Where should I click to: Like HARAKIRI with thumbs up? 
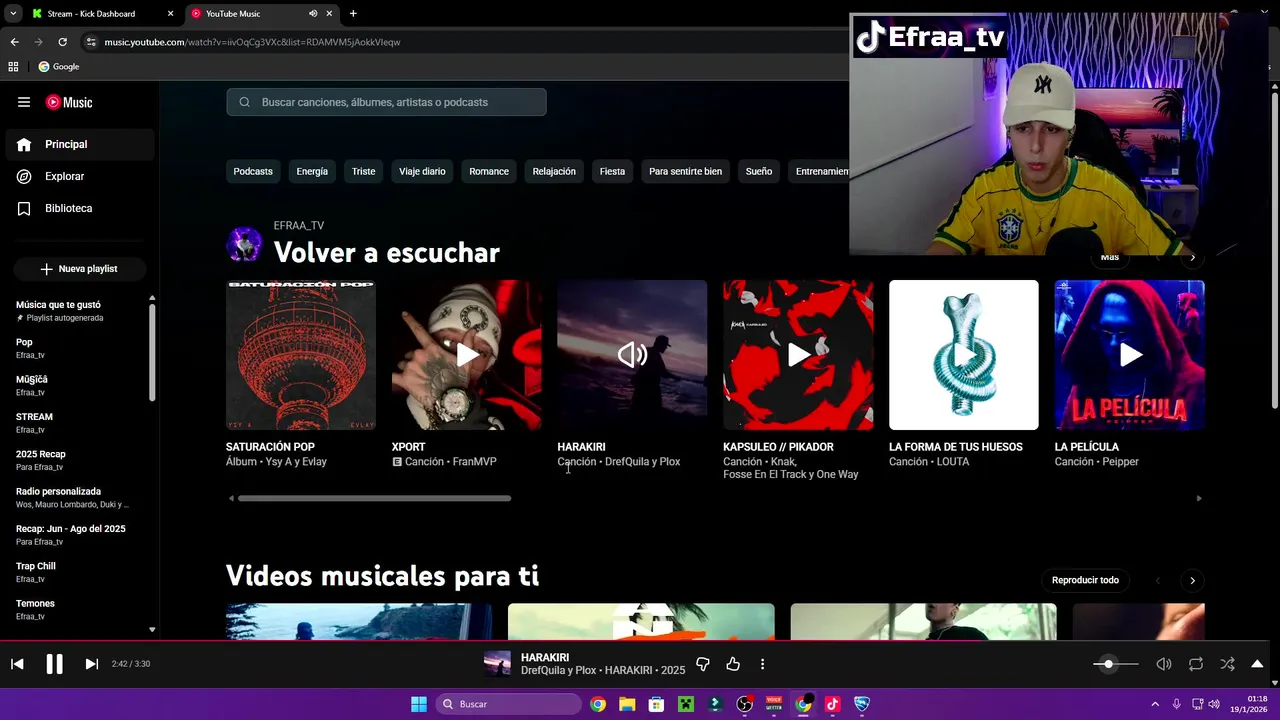[733, 664]
